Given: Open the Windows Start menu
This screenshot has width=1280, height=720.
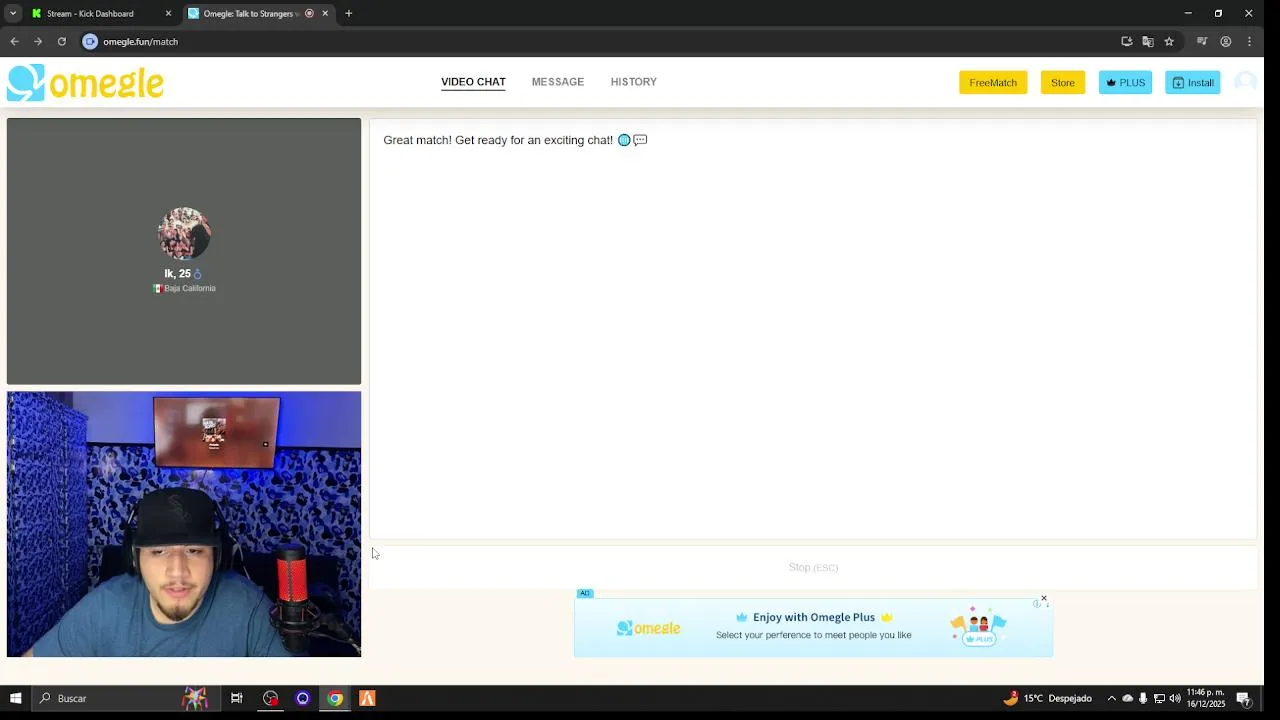Looking at the screenshot, I should (x=15, y=698).
